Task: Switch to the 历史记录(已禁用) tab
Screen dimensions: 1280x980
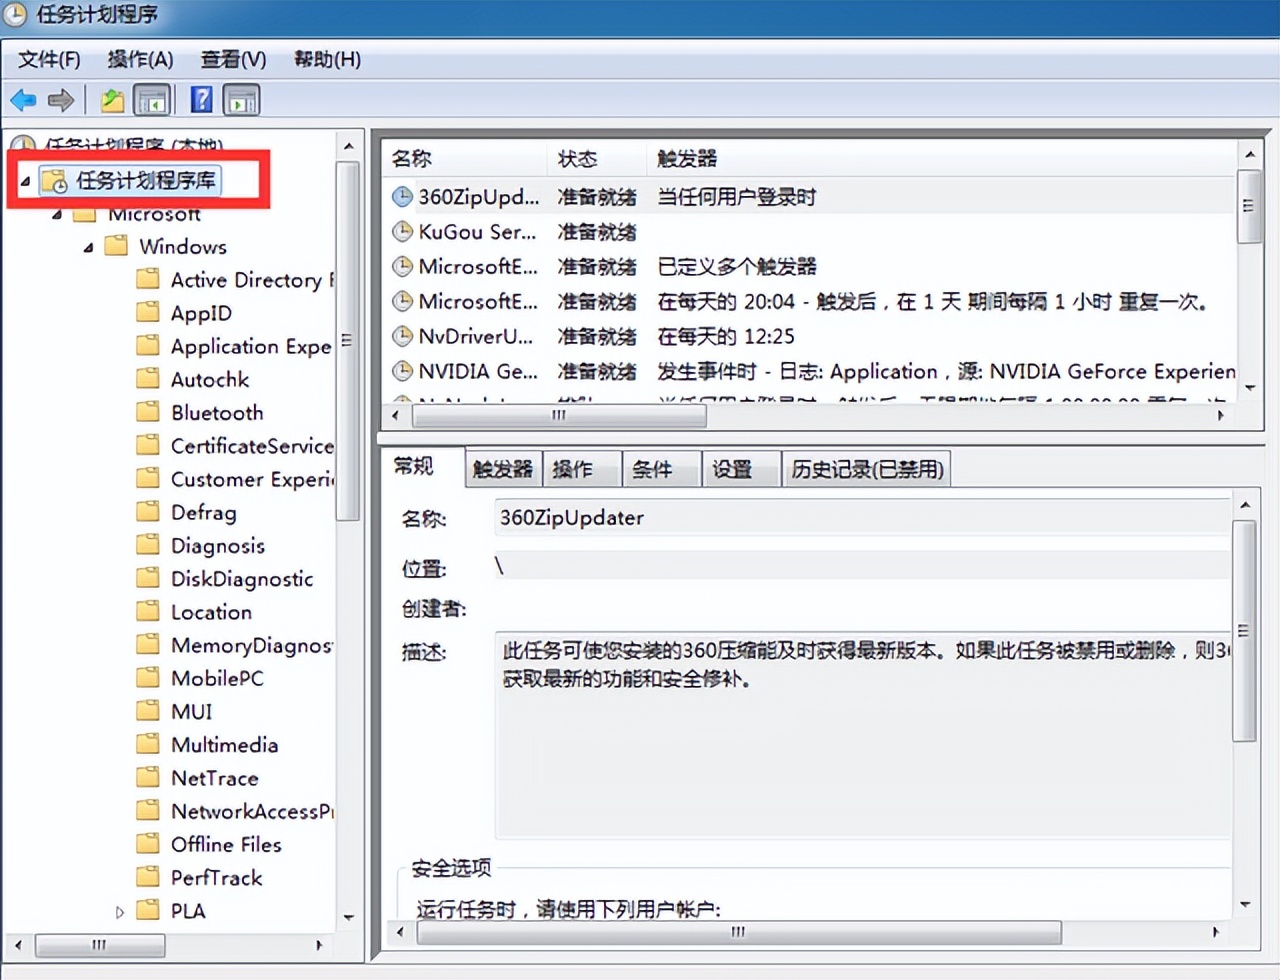Action: click(x=866, y=468)
